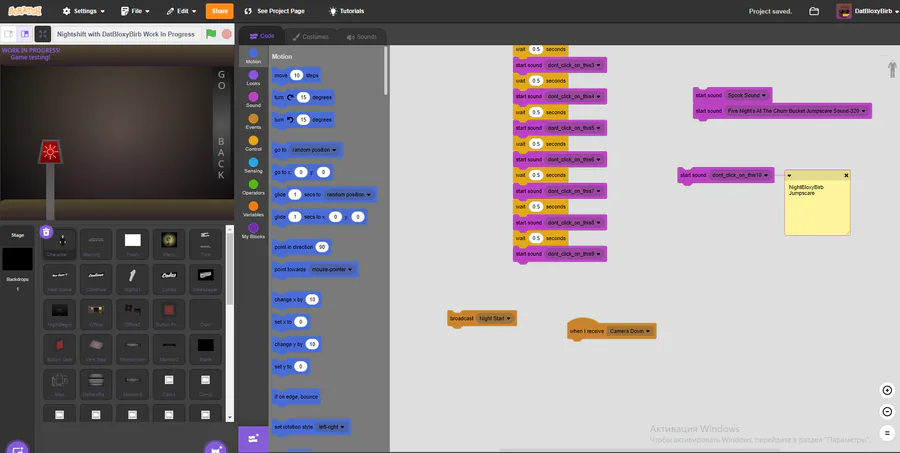Select the Looks block category
The image size is (900, 453).
[x=253, y=78]
